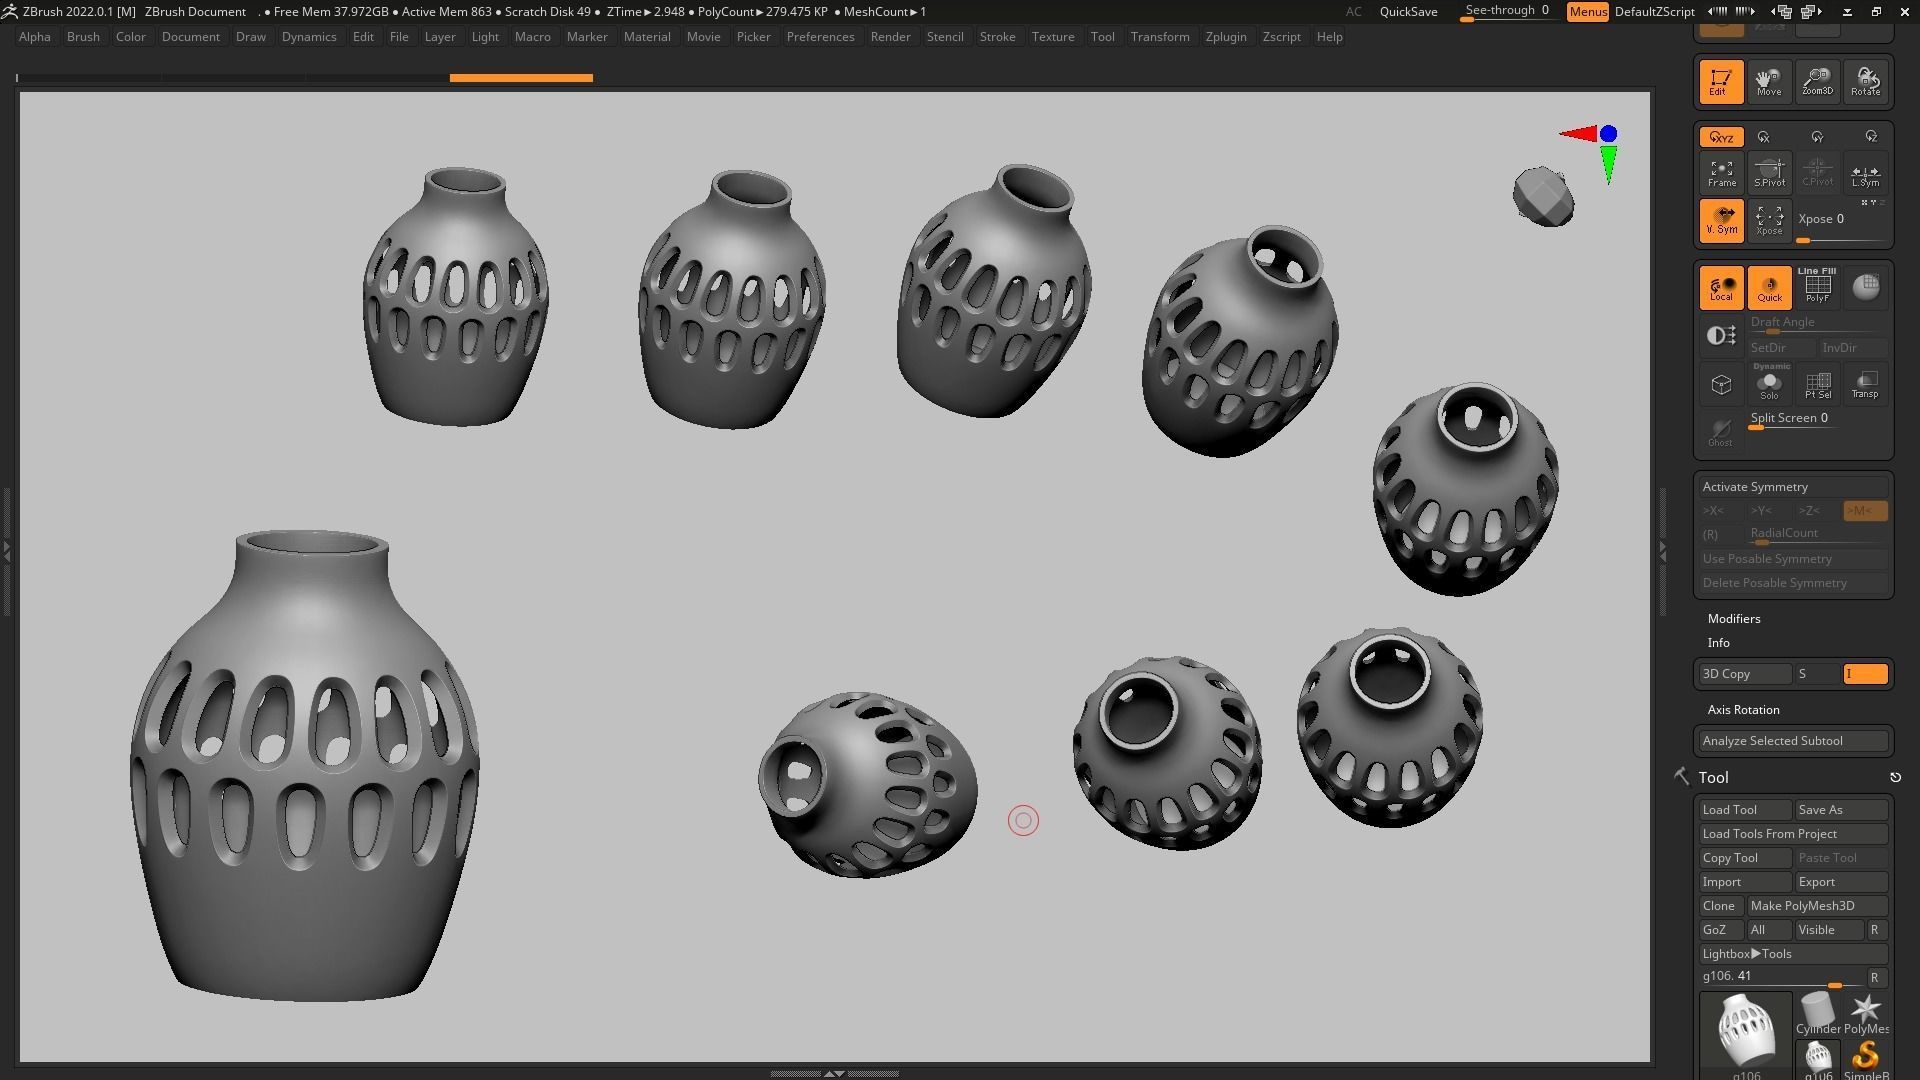Toggle Local symmetry rotation off
Viewport: 1920px width, 1080px height.
coord(1721,287)
